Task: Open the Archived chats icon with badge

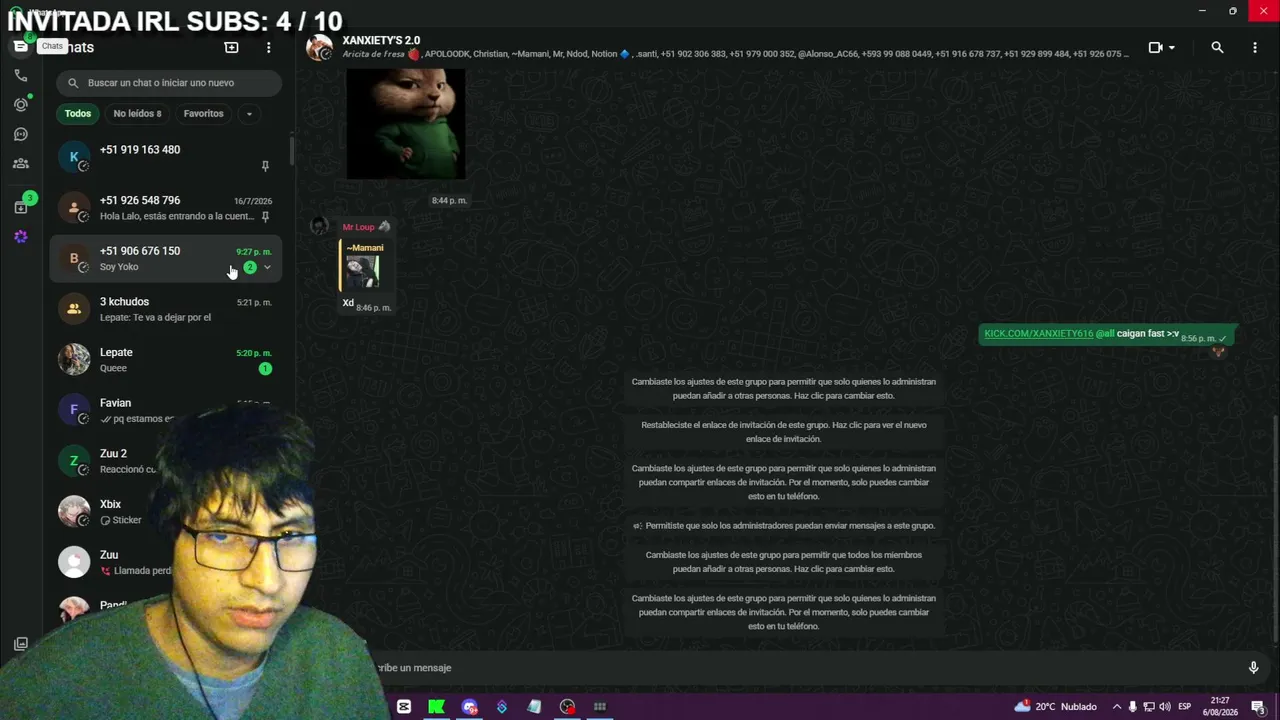Action: tap(20, 207)
